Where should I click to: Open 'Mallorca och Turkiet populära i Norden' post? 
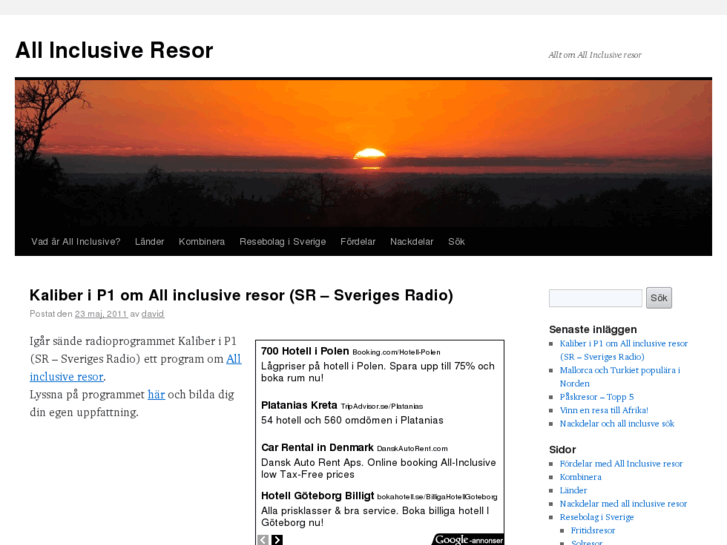tap(620, 377)
